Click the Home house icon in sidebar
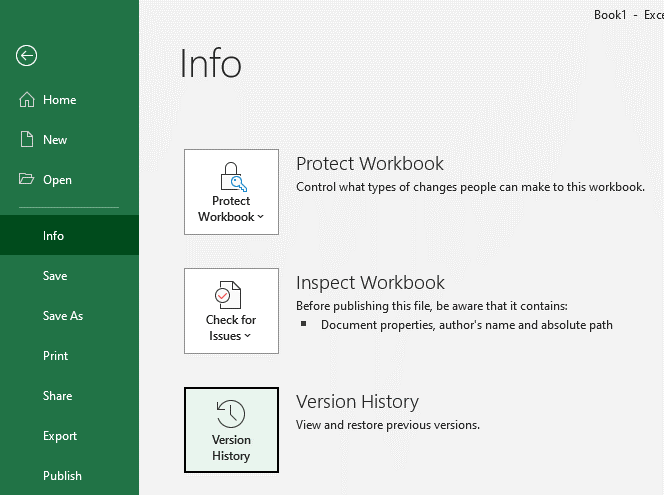This screenshot has width=664, height=495. pyautogui.click(x=27, y=100)
